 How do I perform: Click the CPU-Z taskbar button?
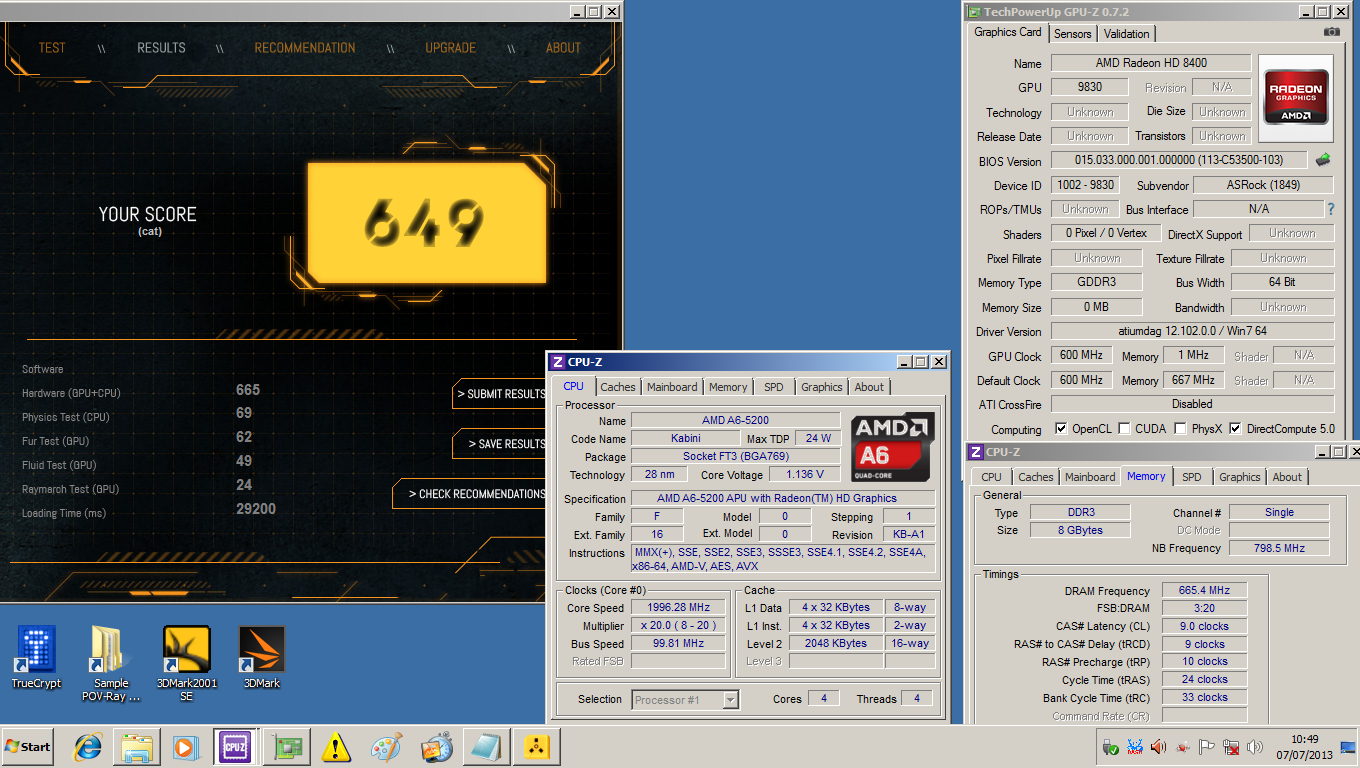pyautogui.click(x=236, y=747)
